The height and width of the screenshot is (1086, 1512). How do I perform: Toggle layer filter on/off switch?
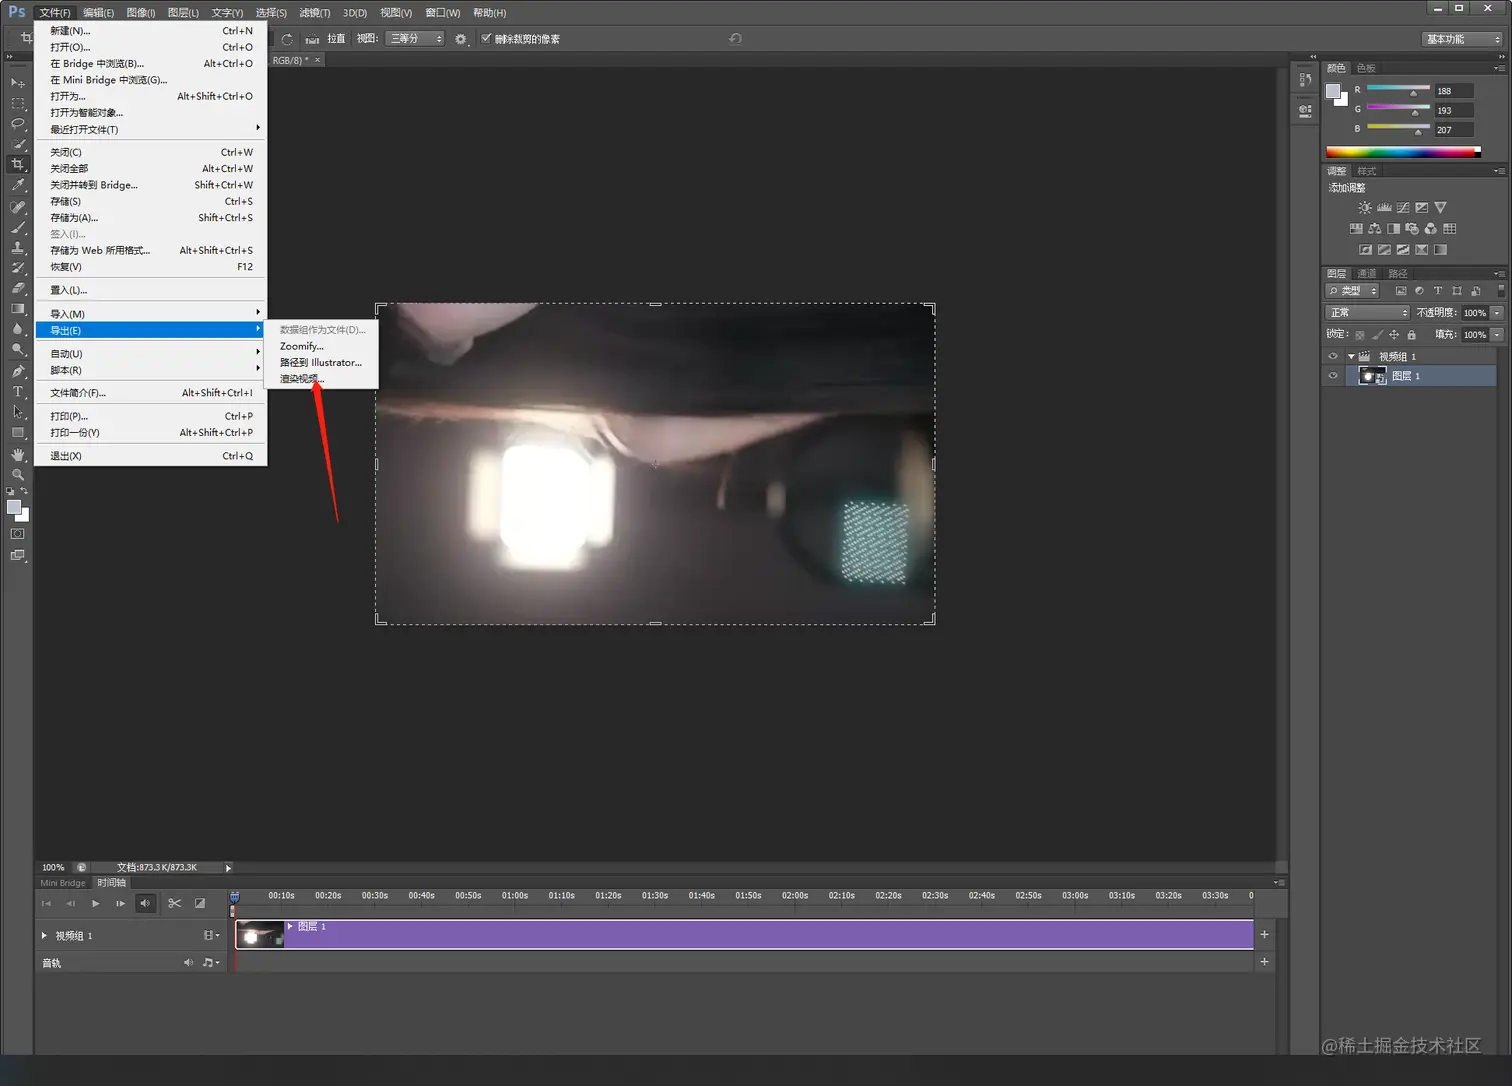pos(1500,290)
